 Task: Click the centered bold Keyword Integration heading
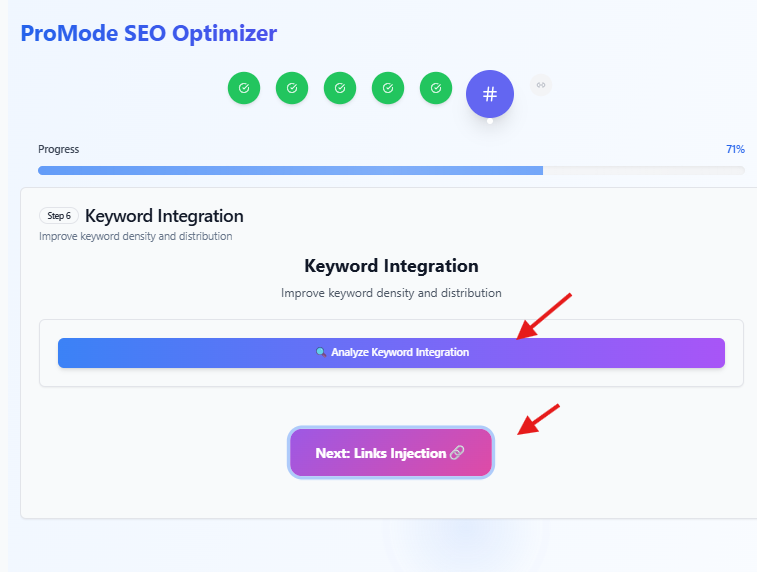tap(391, 266)
